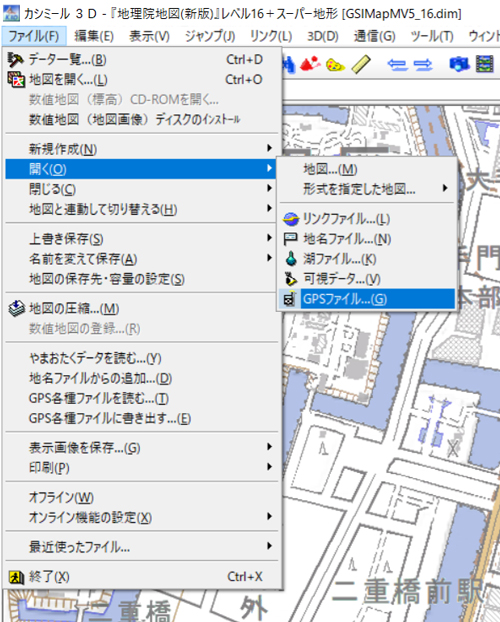Open the ツール(T) menu
The image size is (500, 622).
coord(432,36)
